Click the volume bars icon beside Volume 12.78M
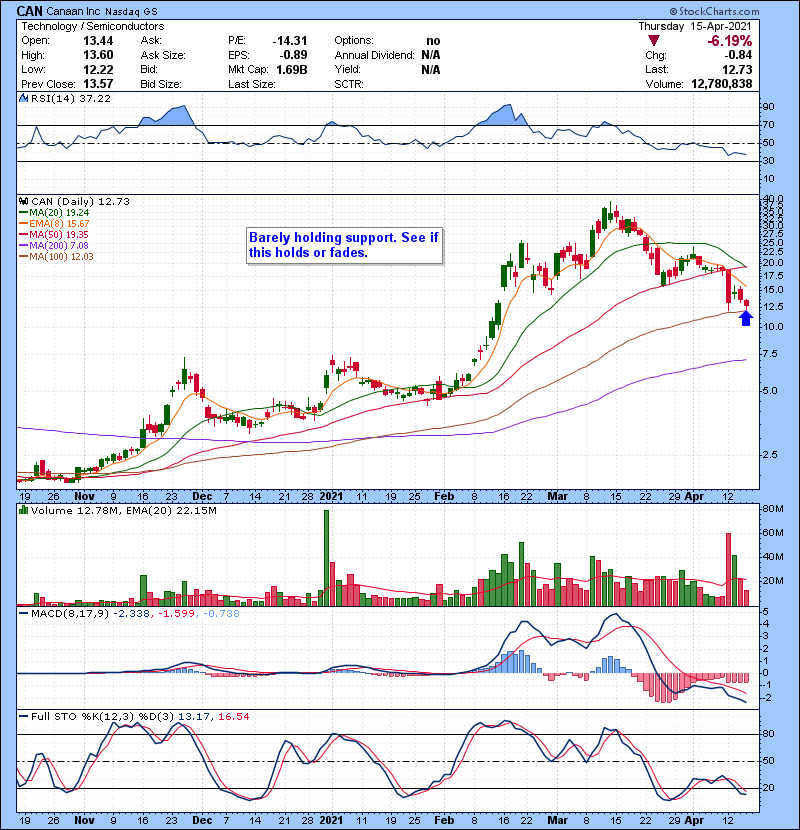 point(23,510)
